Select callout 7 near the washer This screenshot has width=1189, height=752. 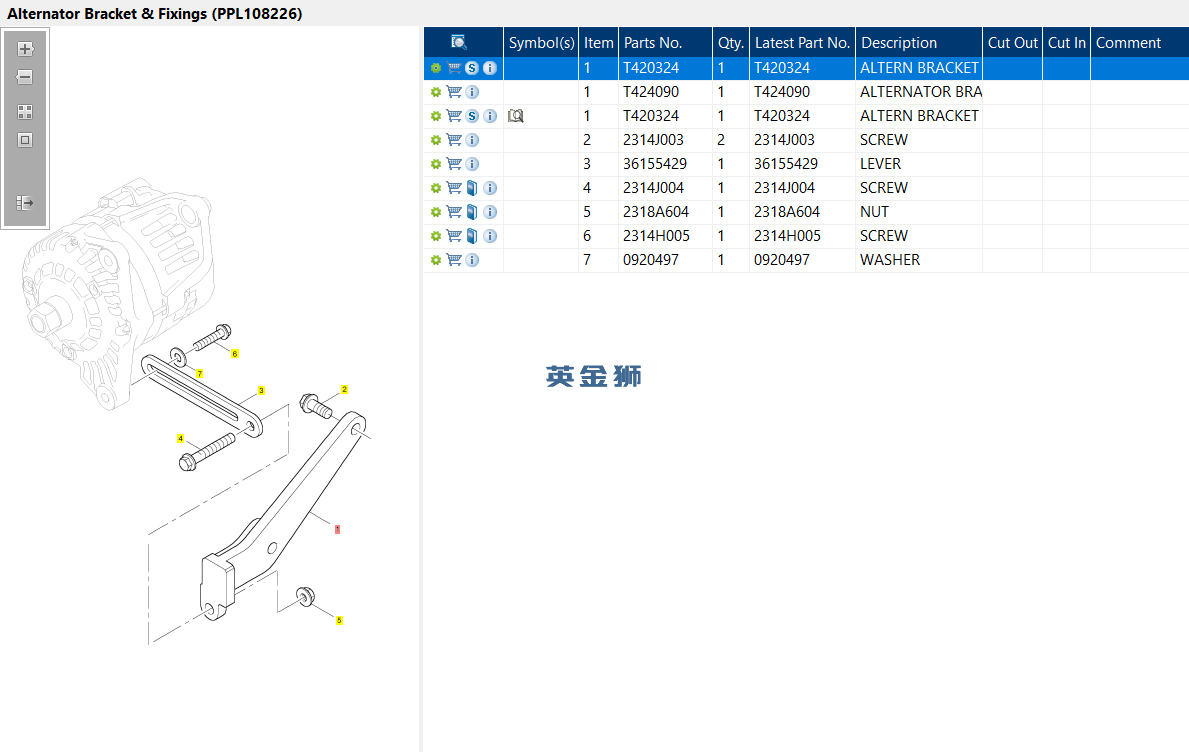[x=199, y=374]
